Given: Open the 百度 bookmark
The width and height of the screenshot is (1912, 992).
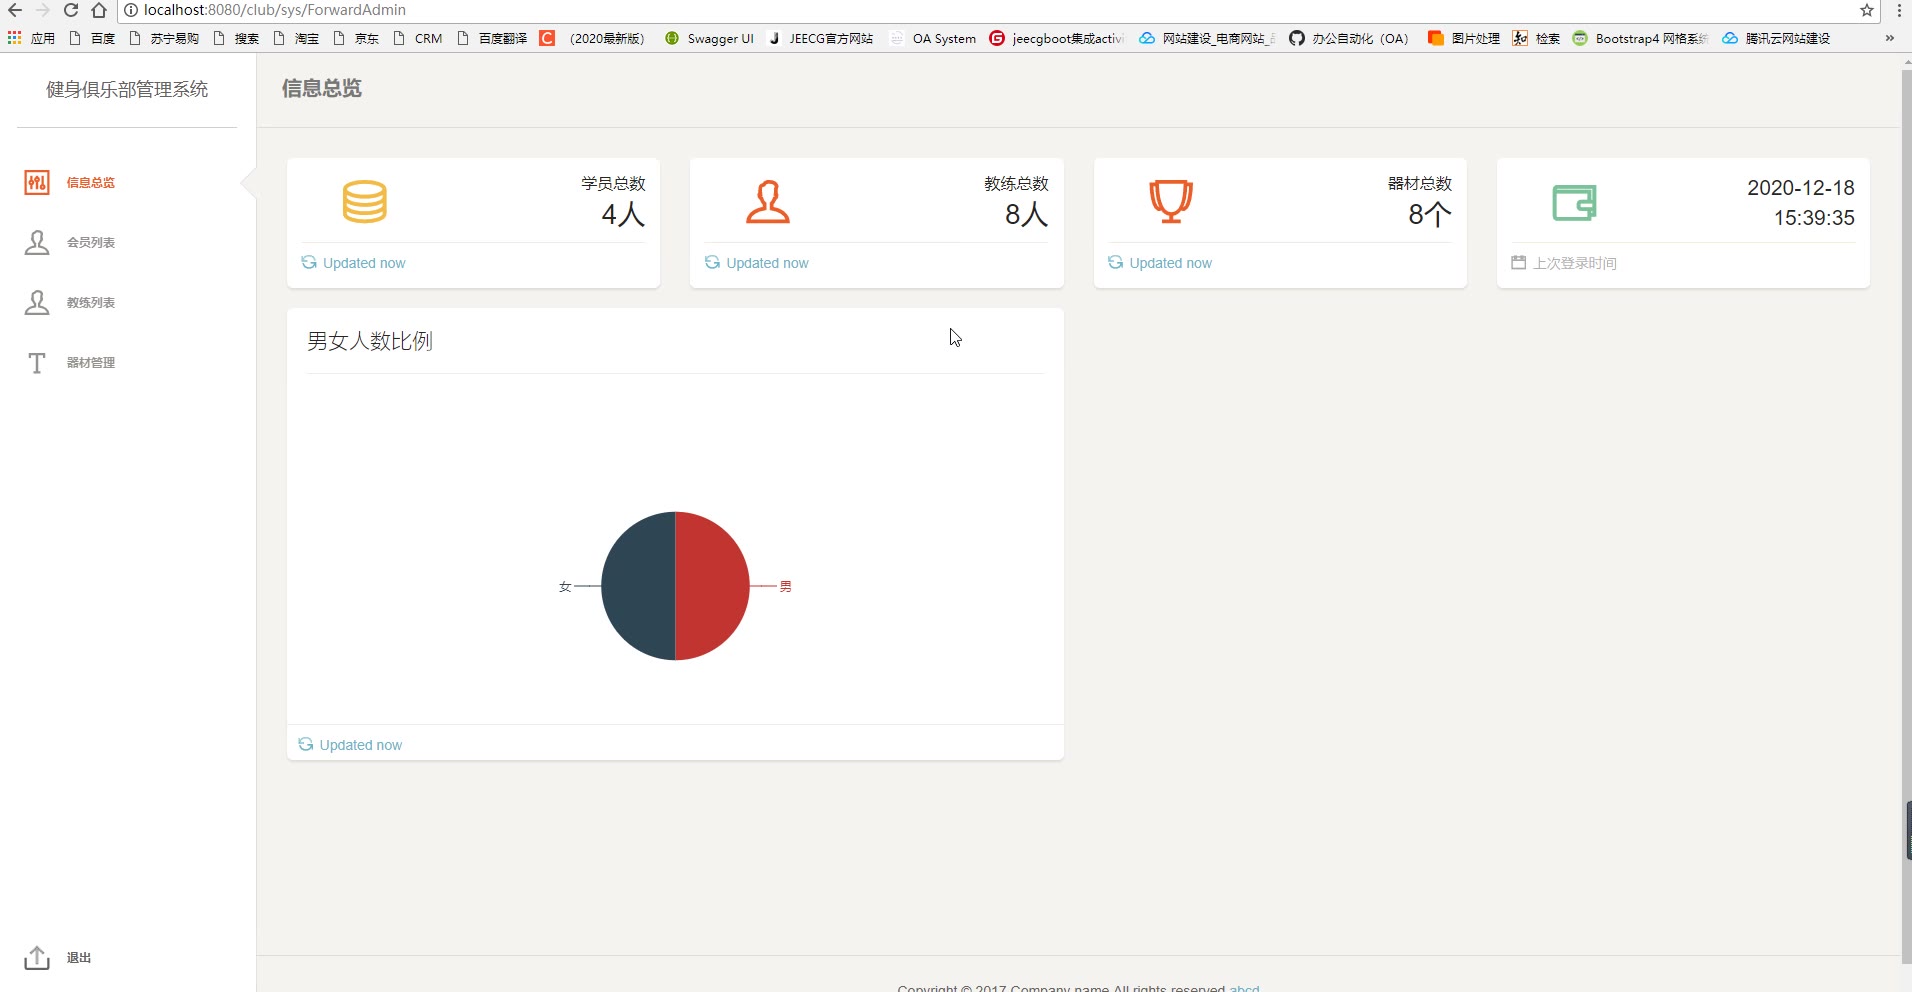Looking at the screenshot, I should point(92,38).
